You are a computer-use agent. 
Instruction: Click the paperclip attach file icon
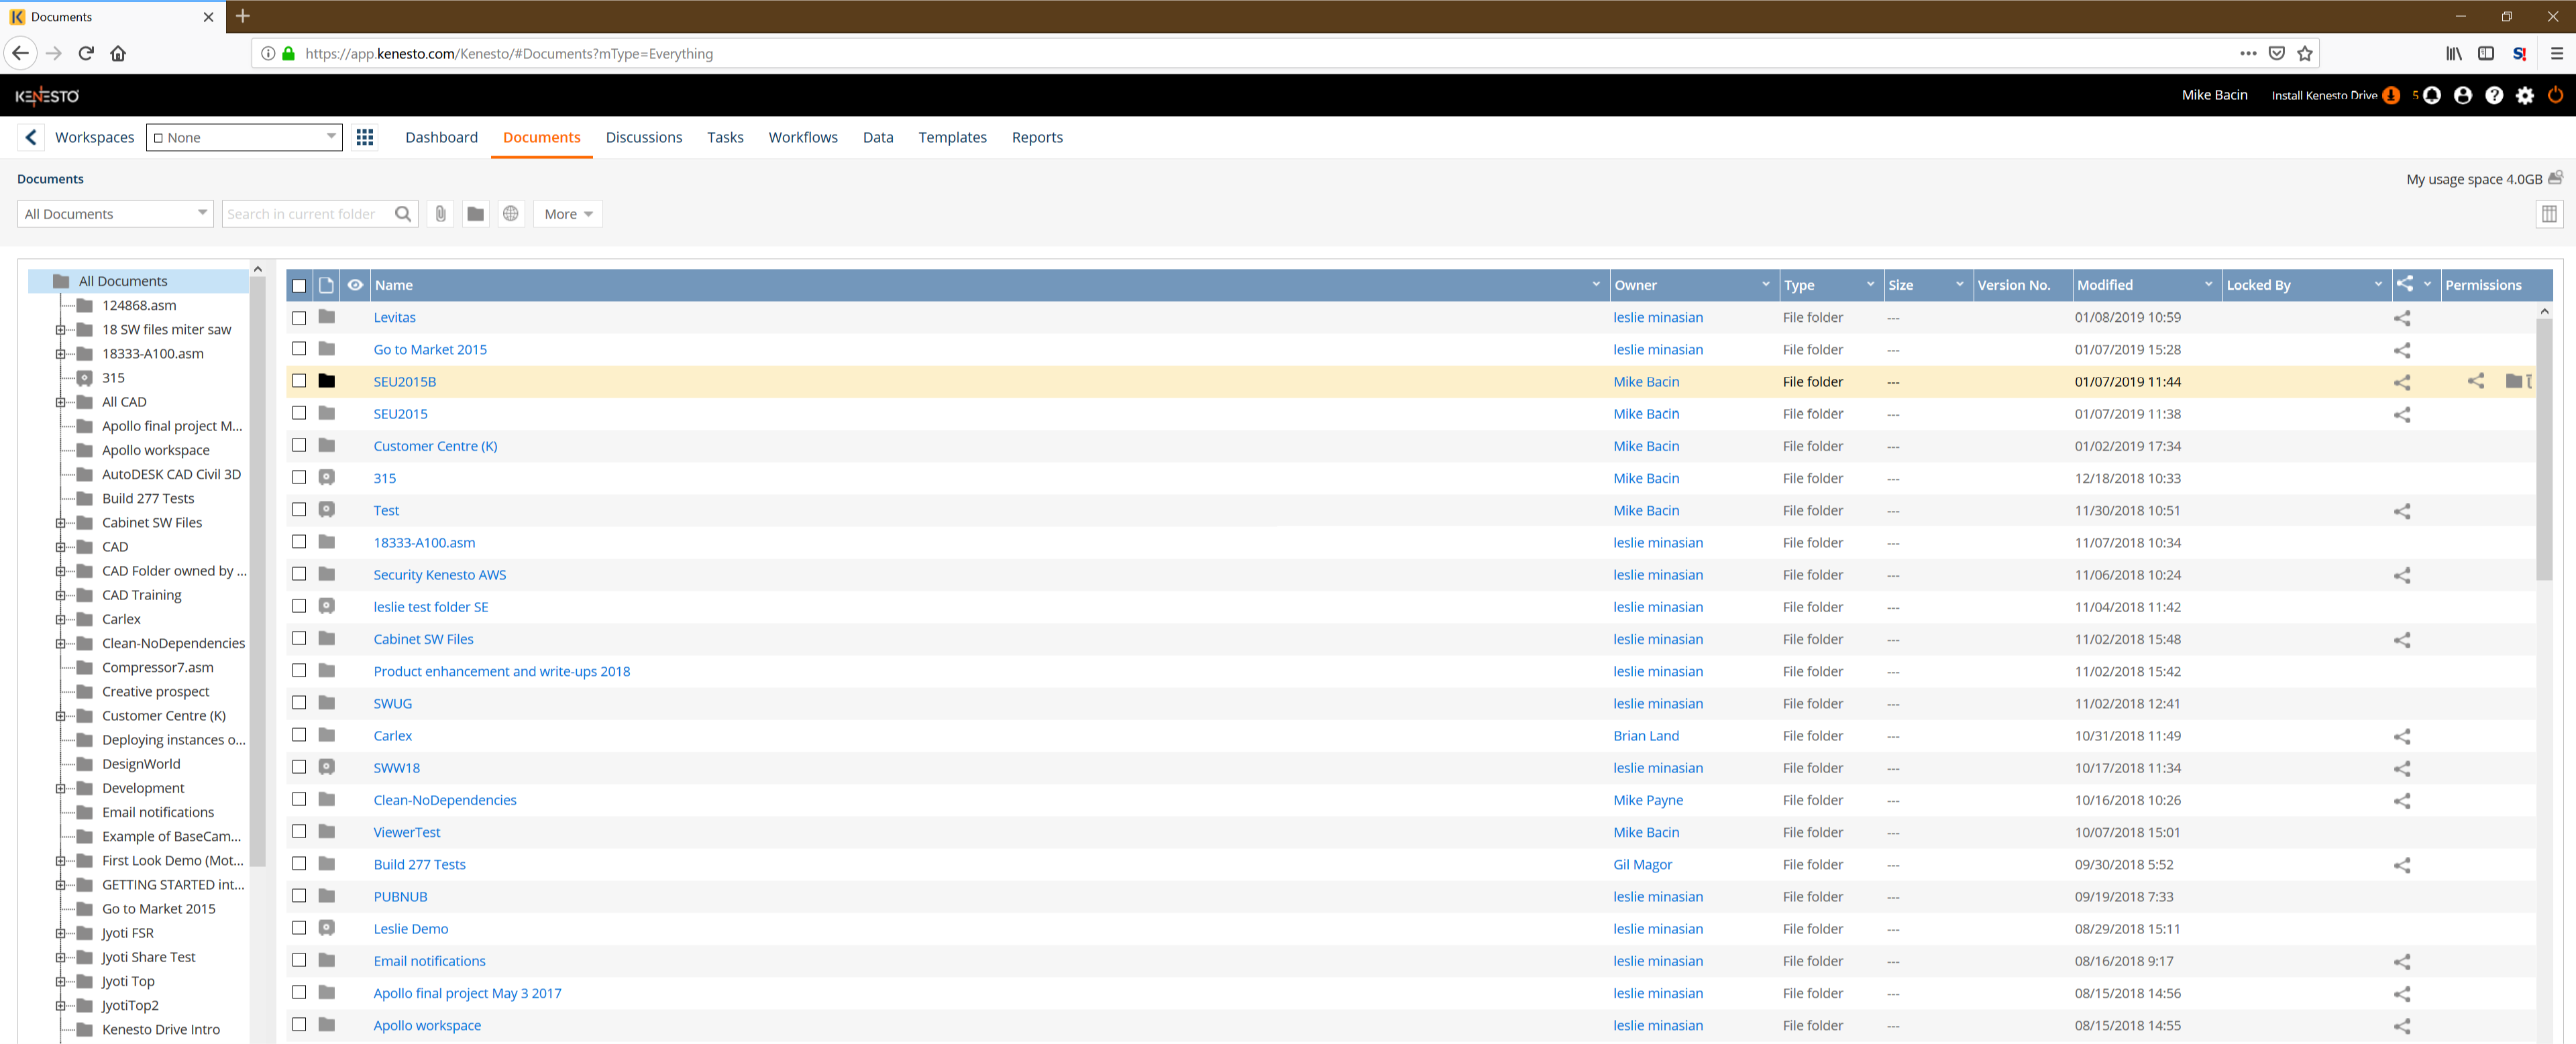[x=440, y=214]
